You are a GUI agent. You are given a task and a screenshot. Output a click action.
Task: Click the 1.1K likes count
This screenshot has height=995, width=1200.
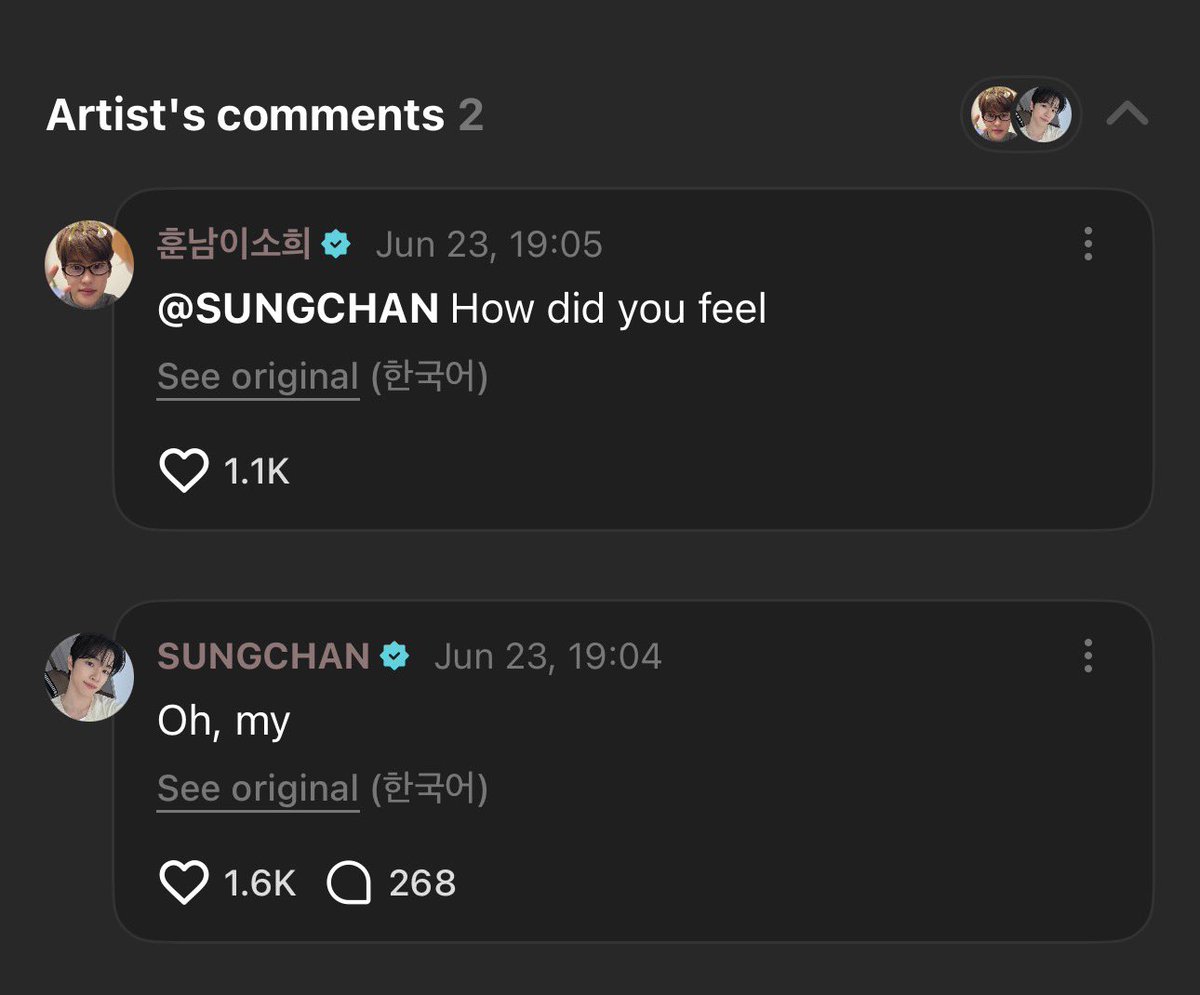coord(257,471)
